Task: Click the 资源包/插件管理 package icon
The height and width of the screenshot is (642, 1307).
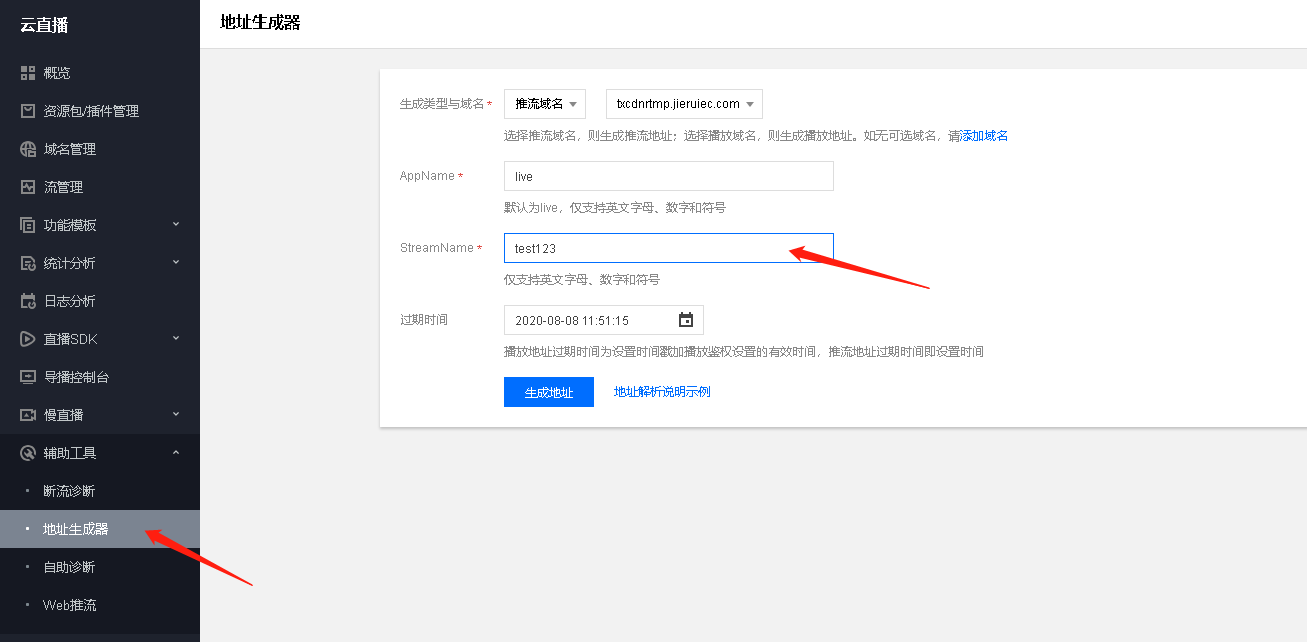Action: 28,111
